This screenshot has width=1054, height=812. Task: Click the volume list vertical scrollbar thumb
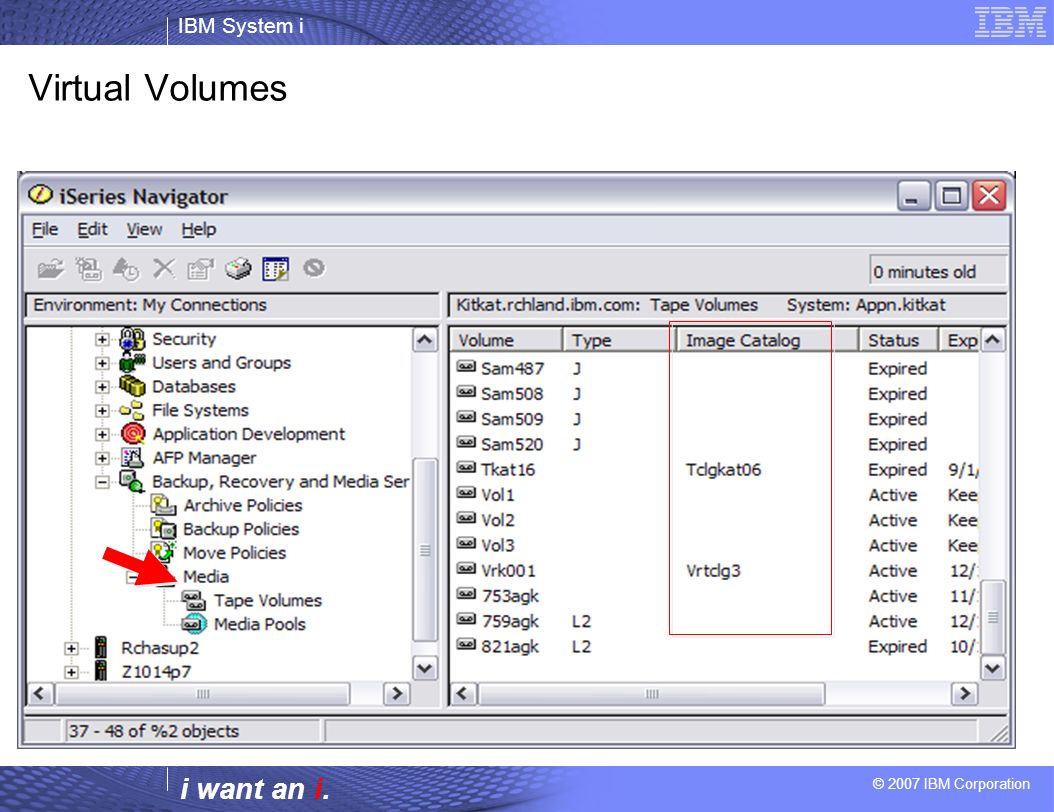pos(992,617)
